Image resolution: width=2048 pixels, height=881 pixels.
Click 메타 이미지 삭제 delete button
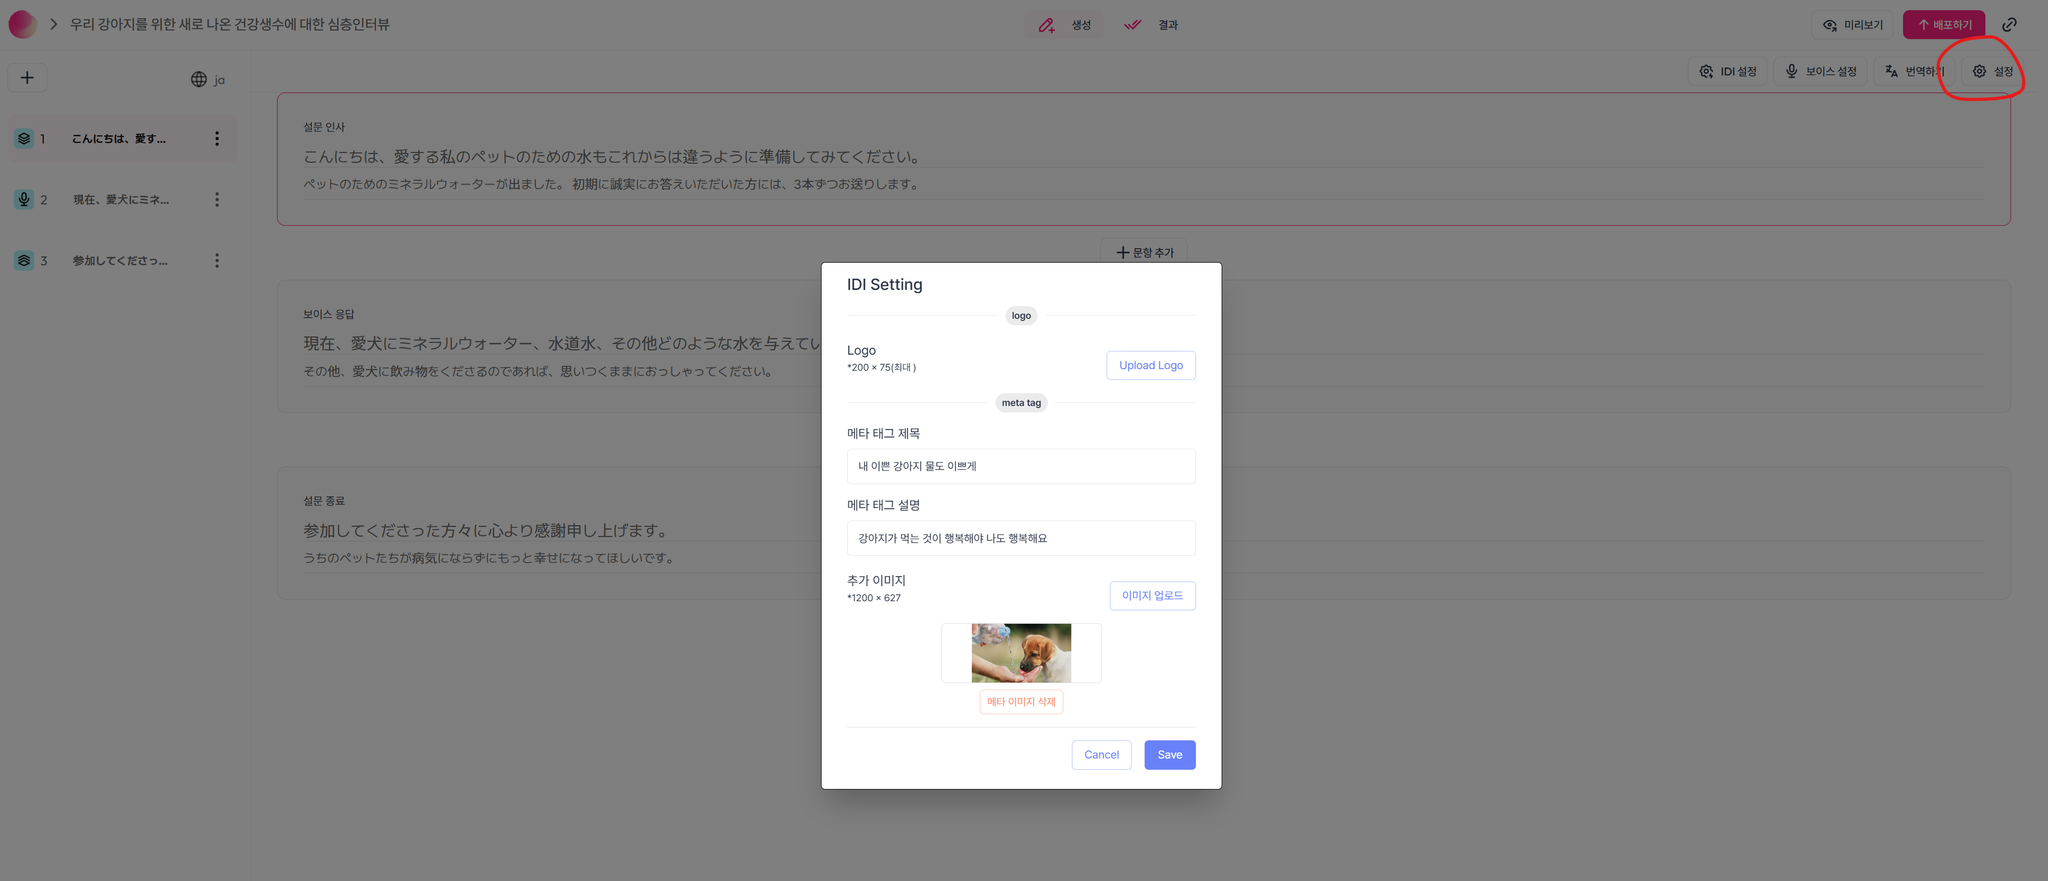click(x=1021, y=702)
